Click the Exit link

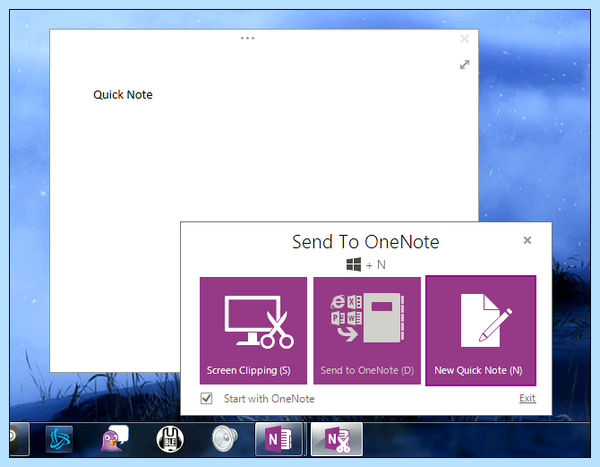point(527,398)
